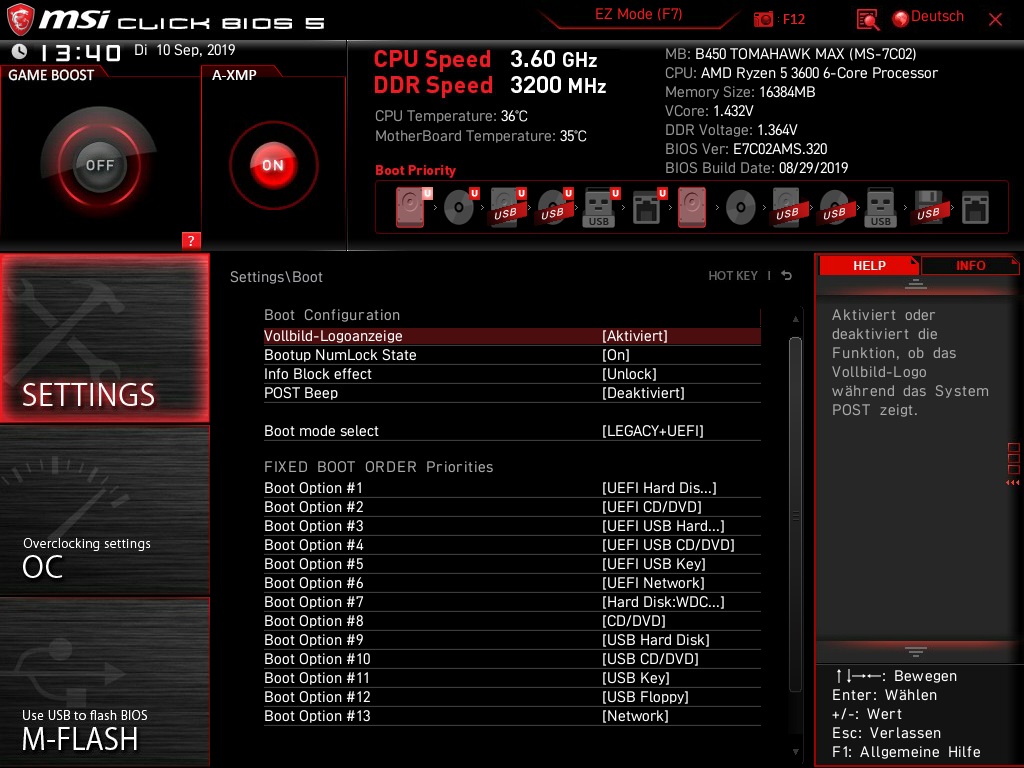Click the Settings\Boot breadcrumb text
The image size is (1024, 768).
(276, 277)
